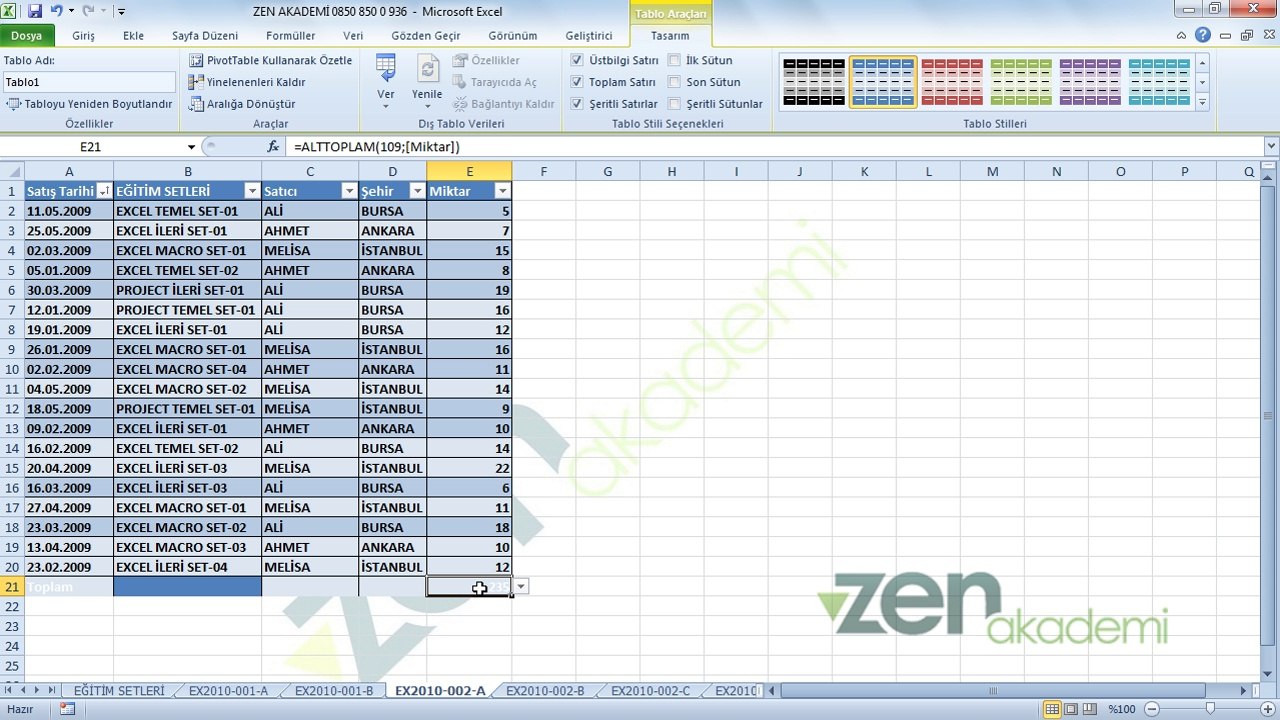Click Yinelenenleri Kaldır to remove duplicates
The height and width of the screenshot is (720, 1280).
tap(247, 82)
